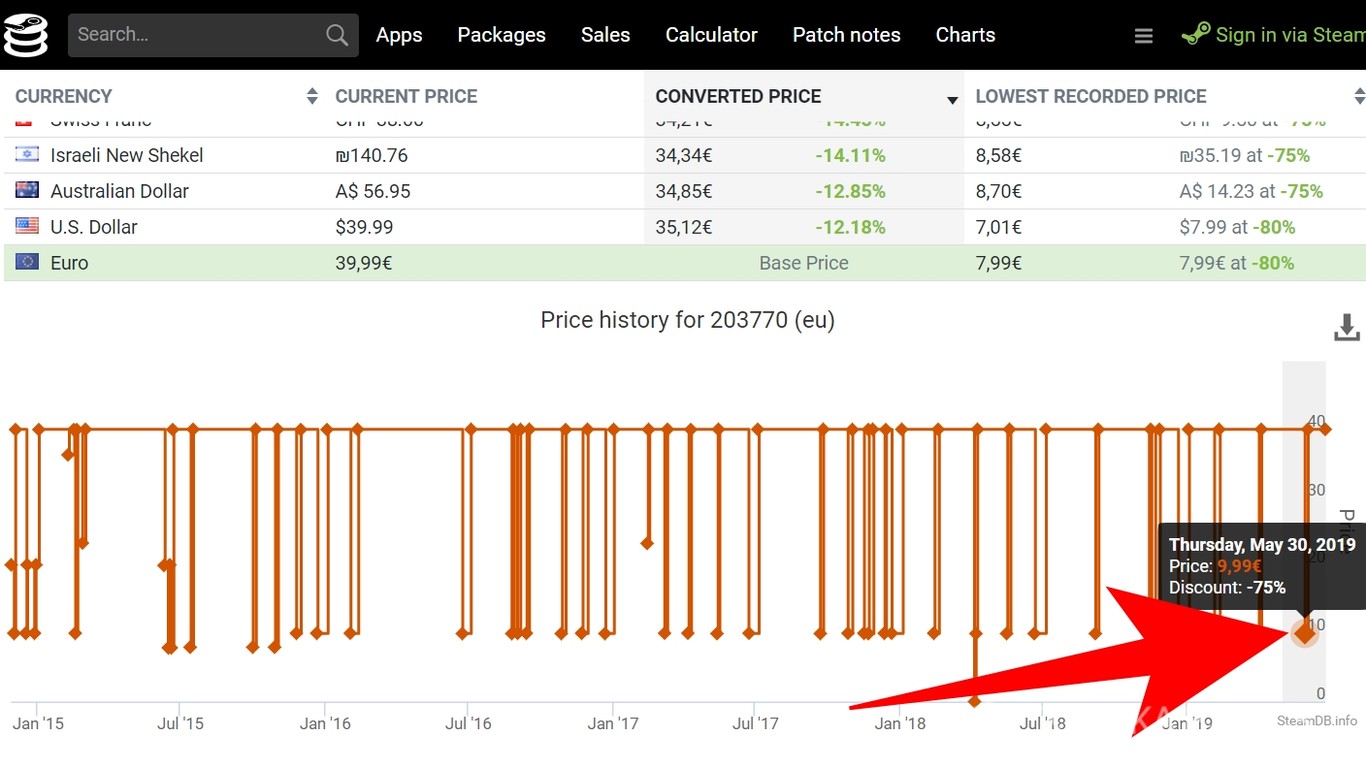Go to the Sales page

[605, 35]
